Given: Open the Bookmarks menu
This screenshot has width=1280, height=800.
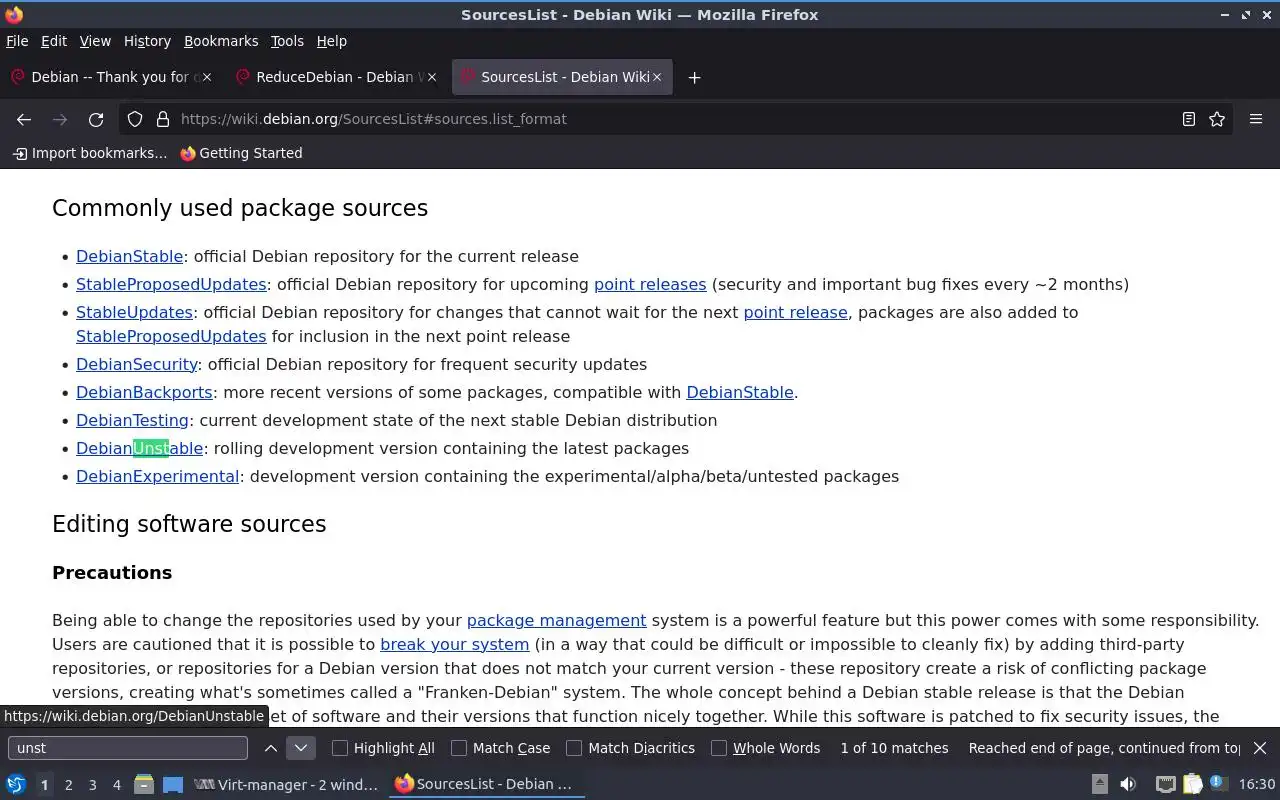Looking at the screenshot, I should 221,41.
